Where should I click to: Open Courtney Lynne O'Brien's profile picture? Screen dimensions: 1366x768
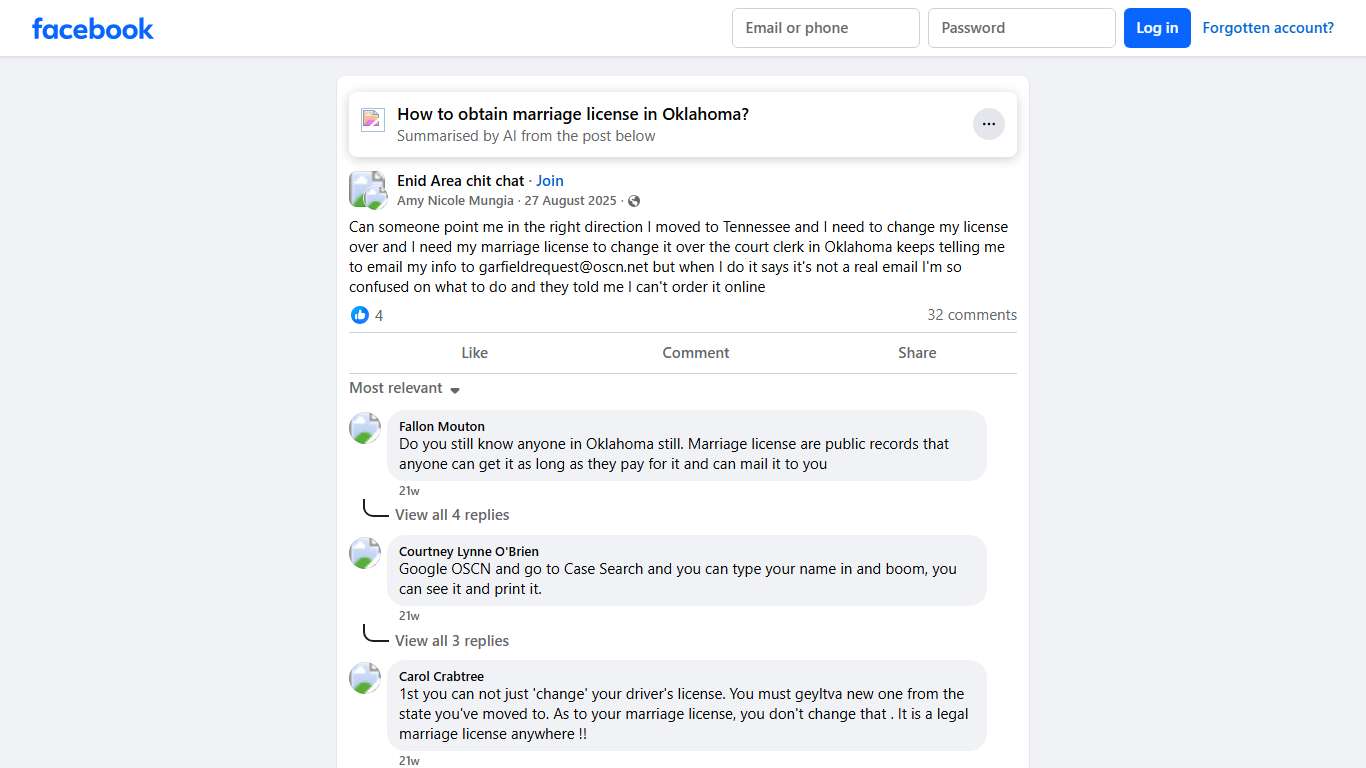[x=365, y=553]
